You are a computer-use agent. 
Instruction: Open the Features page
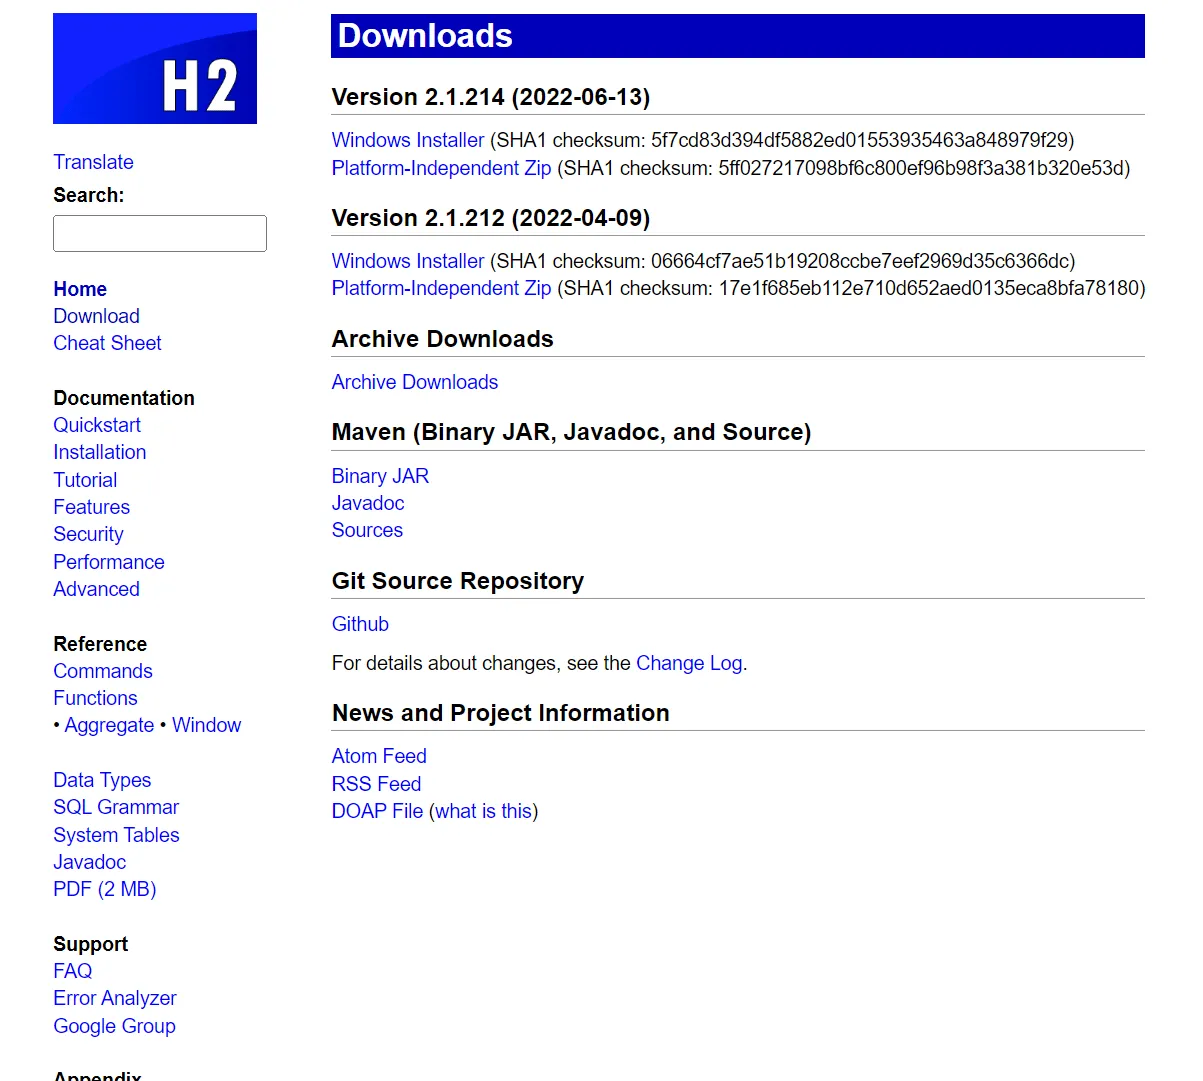pos(91,507)
